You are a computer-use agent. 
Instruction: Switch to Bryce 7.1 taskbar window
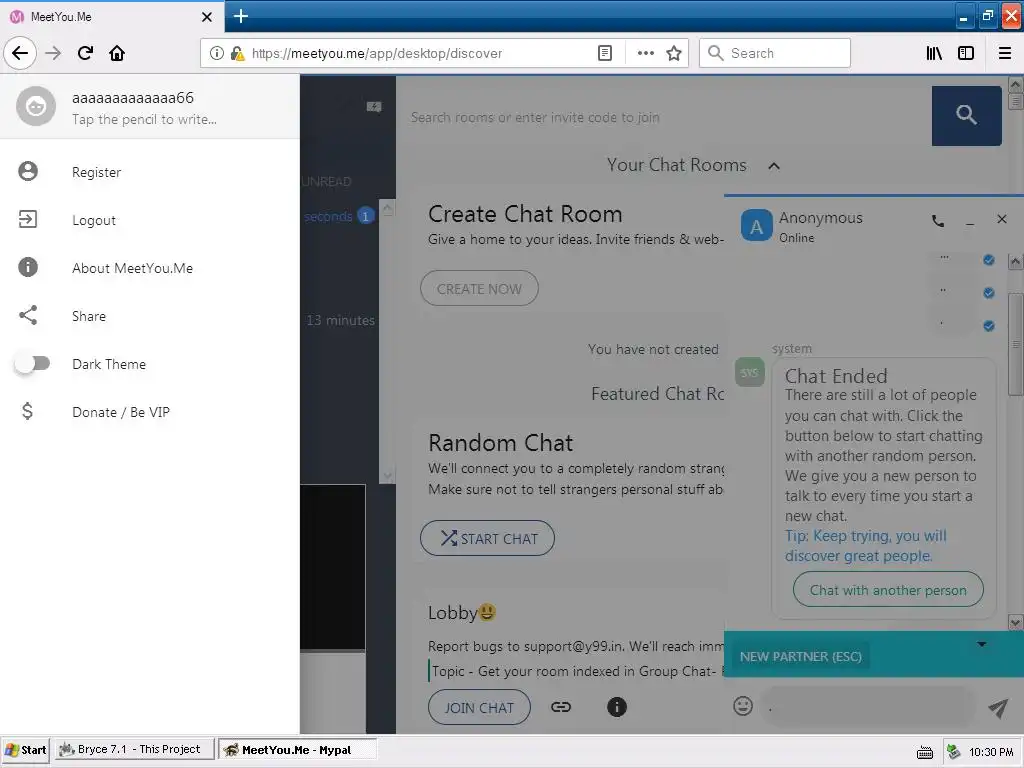(135, 749)
